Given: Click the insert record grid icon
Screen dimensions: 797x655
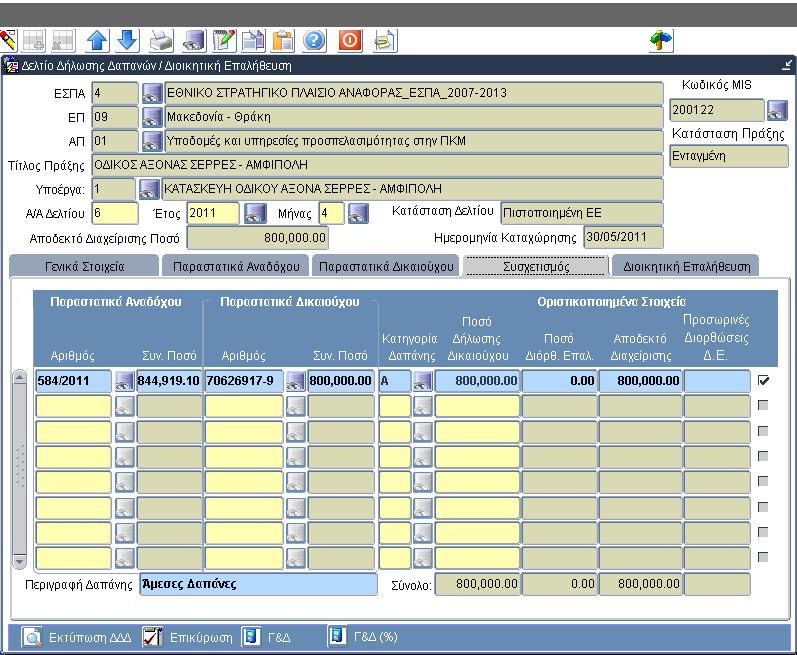Looking at the screenshot, I should [33, 41].
